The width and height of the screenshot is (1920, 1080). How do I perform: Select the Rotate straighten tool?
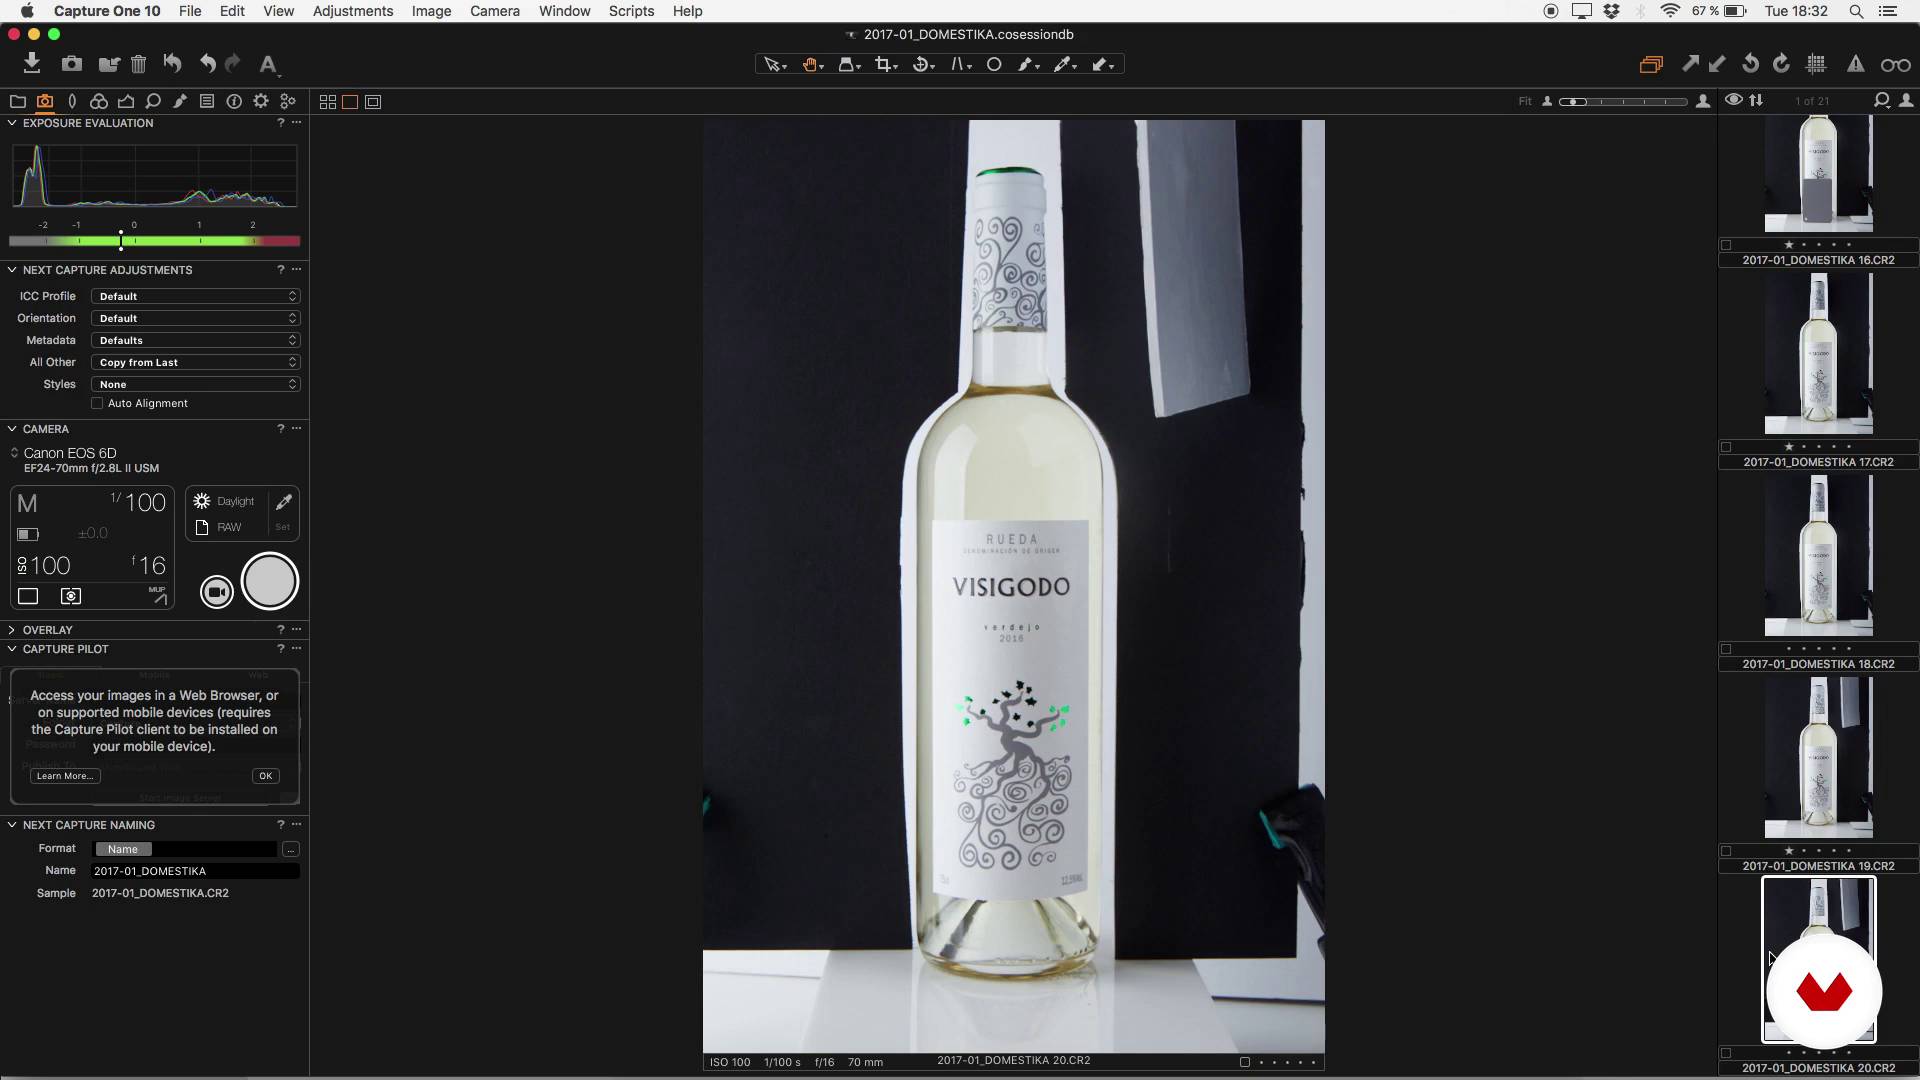pos(923,64)
